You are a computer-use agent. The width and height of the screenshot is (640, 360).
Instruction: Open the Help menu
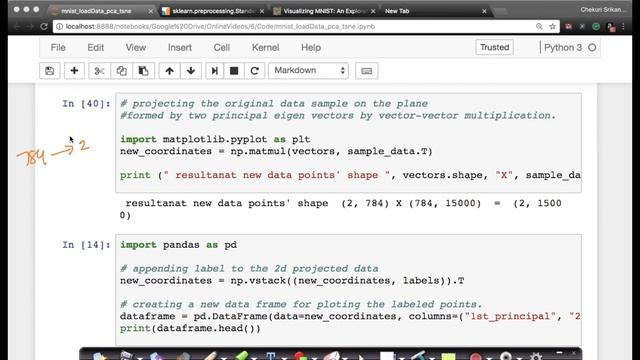311,48
